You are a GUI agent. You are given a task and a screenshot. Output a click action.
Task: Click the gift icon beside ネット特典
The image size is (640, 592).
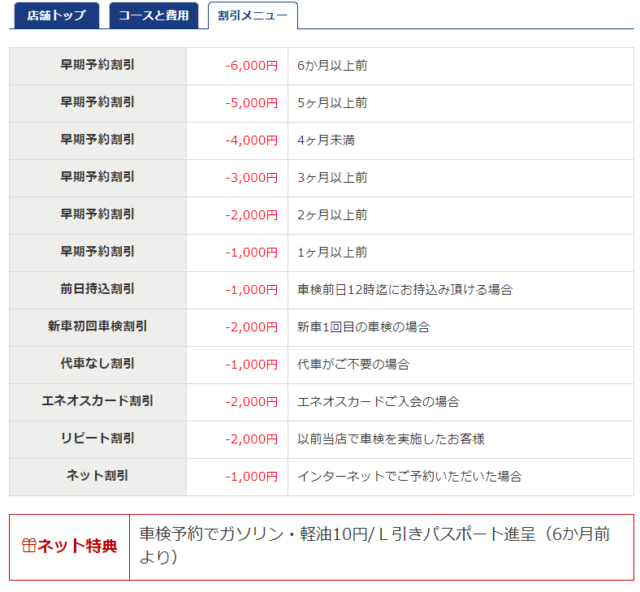coord(29,545)
